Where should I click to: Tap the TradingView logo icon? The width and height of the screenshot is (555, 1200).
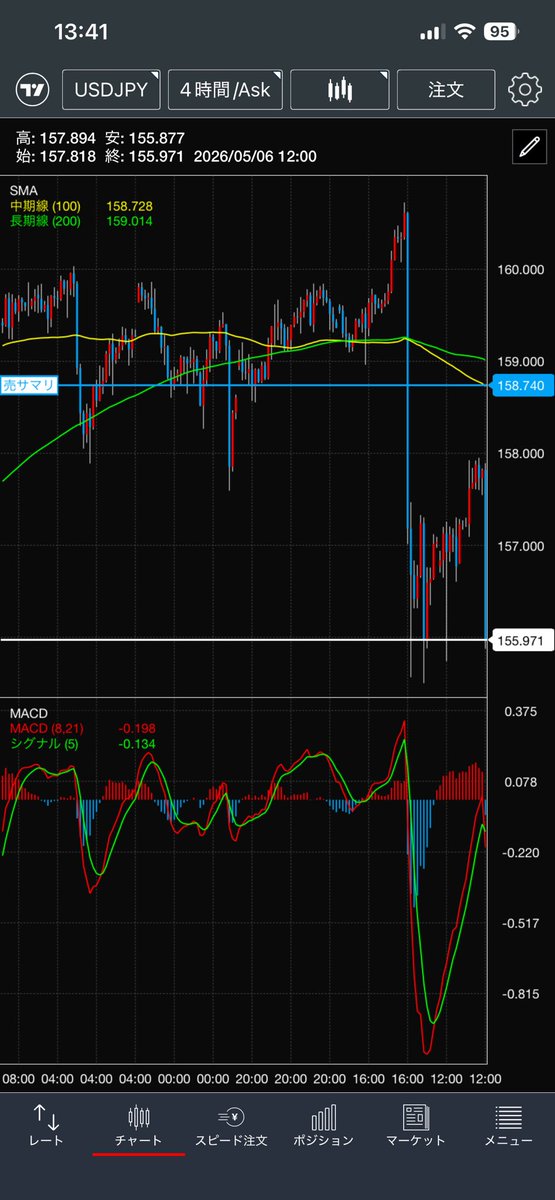click(x=32, y=90)
